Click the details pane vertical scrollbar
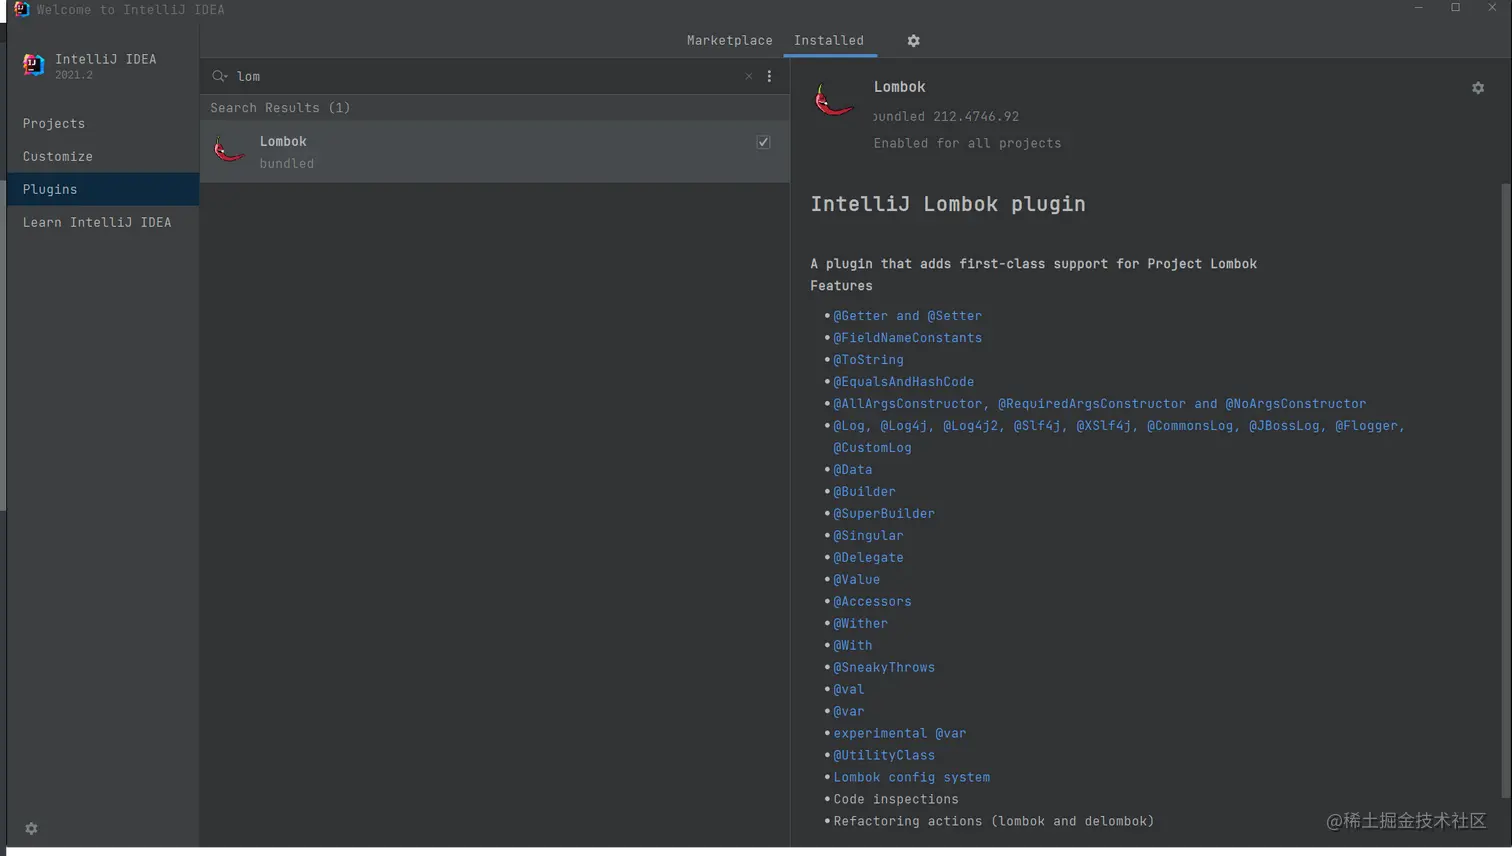Image resolution: width=1512 pixels, height=856 pixels. 1506,490
